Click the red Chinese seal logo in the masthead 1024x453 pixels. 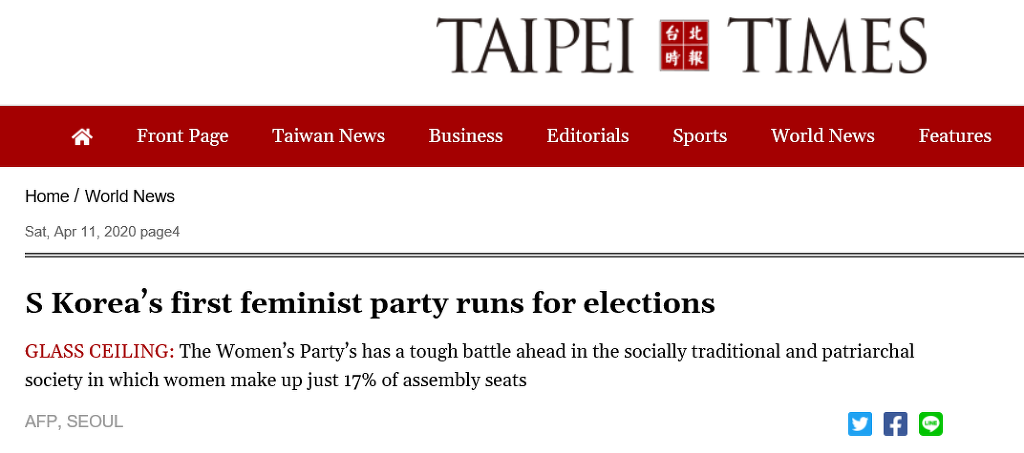[x=684, y=46]
